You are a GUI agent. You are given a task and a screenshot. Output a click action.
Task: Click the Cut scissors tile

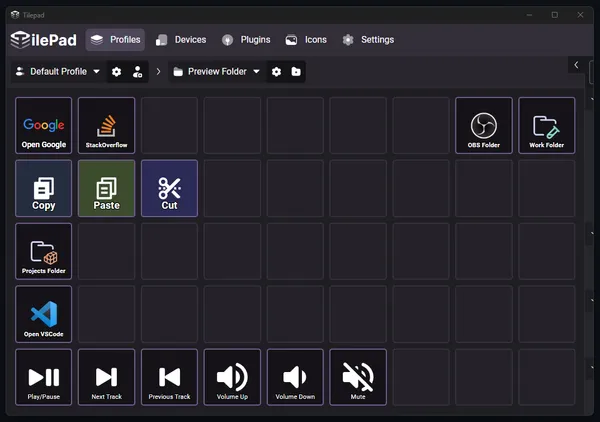click(170, 188)
